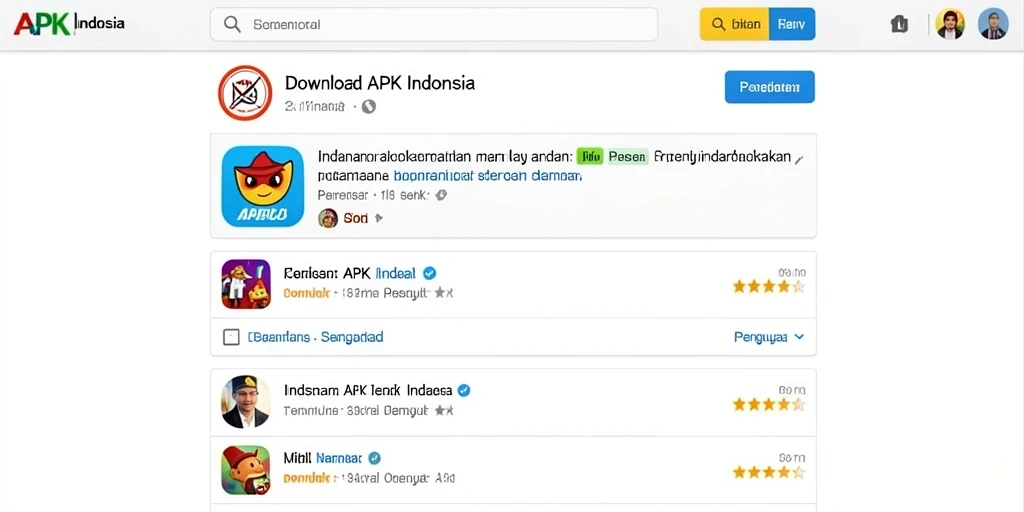Image resolution: width=1024 pixels, height=512 pixels.
Task: Click the blue Peredaten button
Action: [x=770, y=87]
